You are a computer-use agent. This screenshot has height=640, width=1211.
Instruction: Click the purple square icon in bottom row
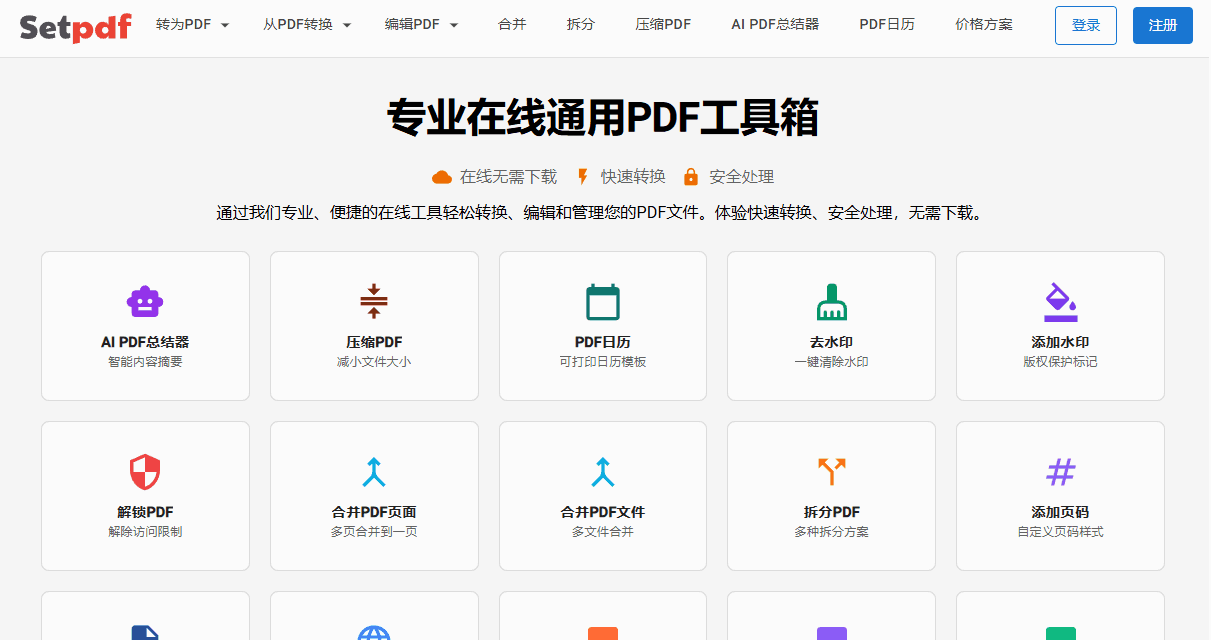click(831, 633)
